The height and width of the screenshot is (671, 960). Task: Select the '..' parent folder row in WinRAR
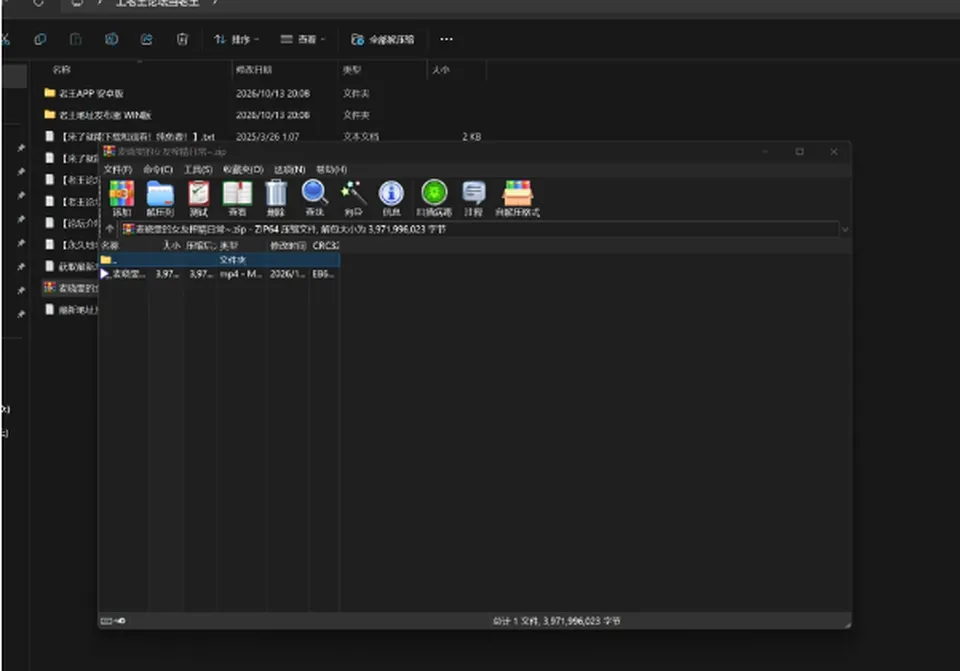click(x=219, y=260)
